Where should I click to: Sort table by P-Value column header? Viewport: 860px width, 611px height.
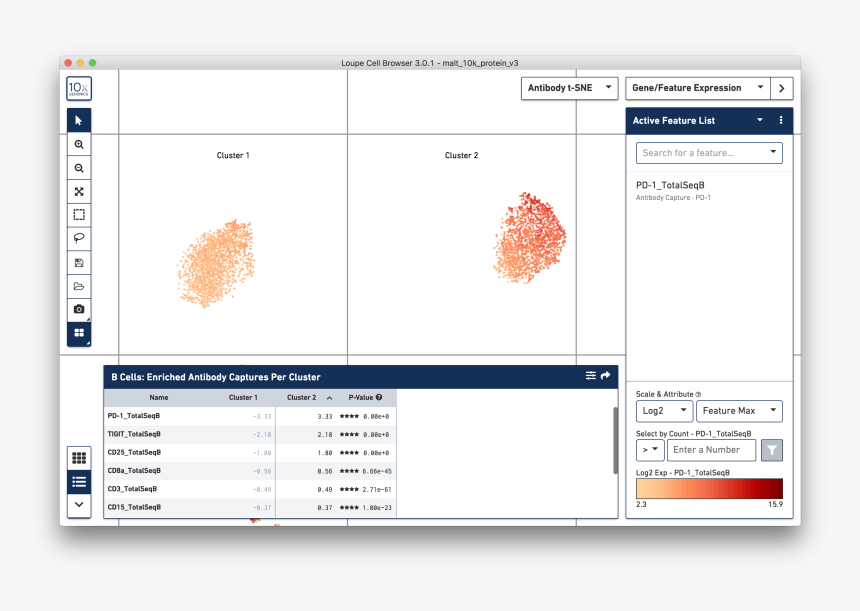(360, 397)
